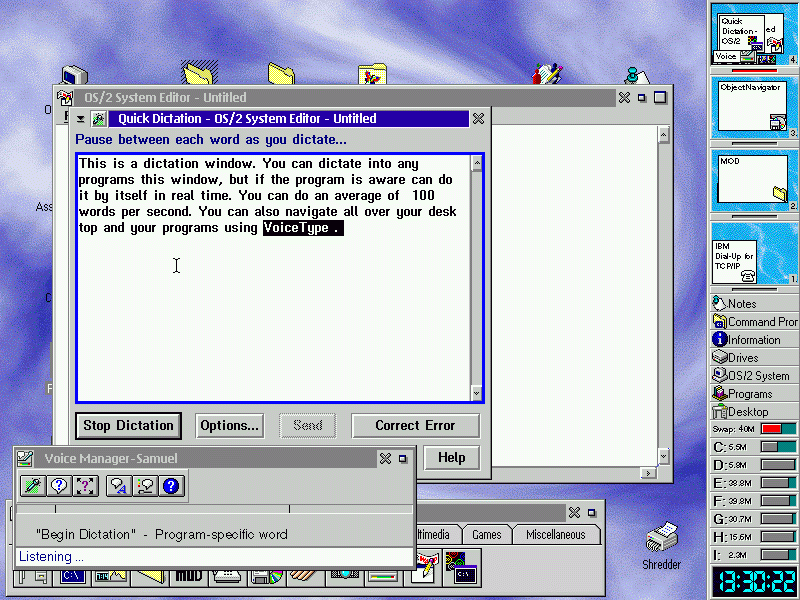Screen dimensions: 800x600
Task: Click the Quick Dictation title bar microphone icon
Action: pyautogui.click(x=98, y=119)
